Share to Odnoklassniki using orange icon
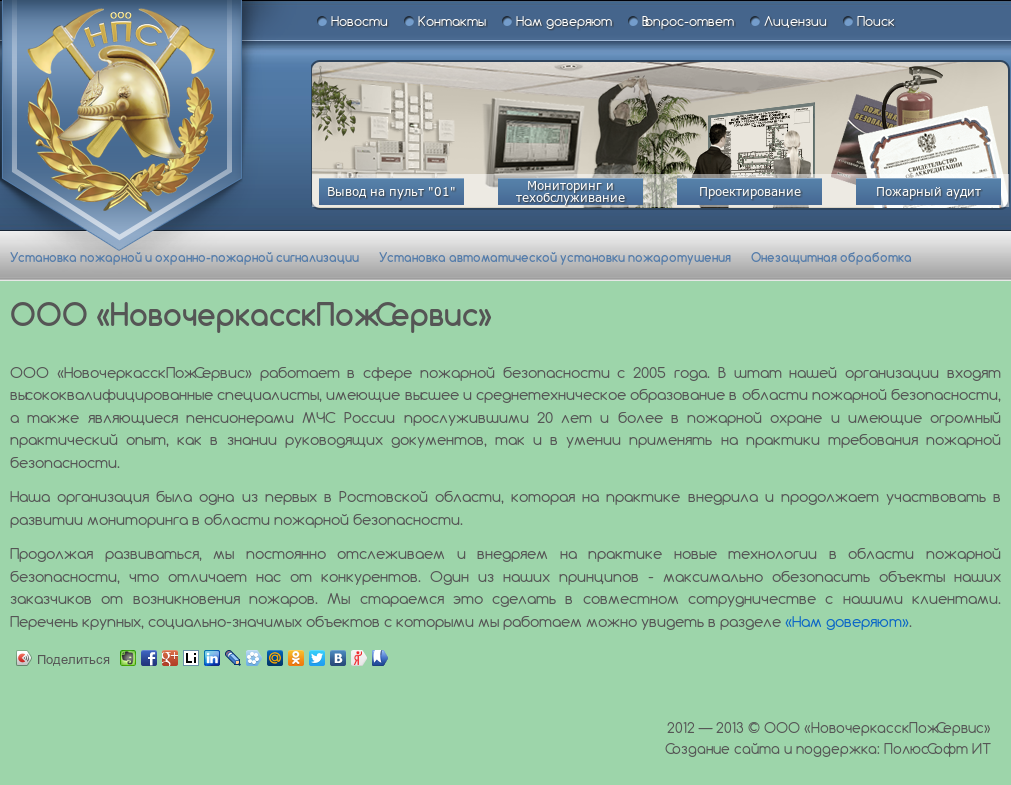The height and width of the screenshot is (785, 1011). pos(296,658)
